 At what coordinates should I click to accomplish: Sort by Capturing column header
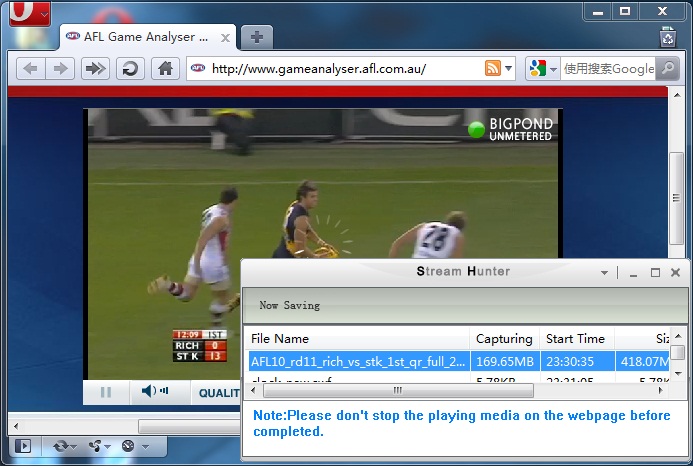coord(504,339)
